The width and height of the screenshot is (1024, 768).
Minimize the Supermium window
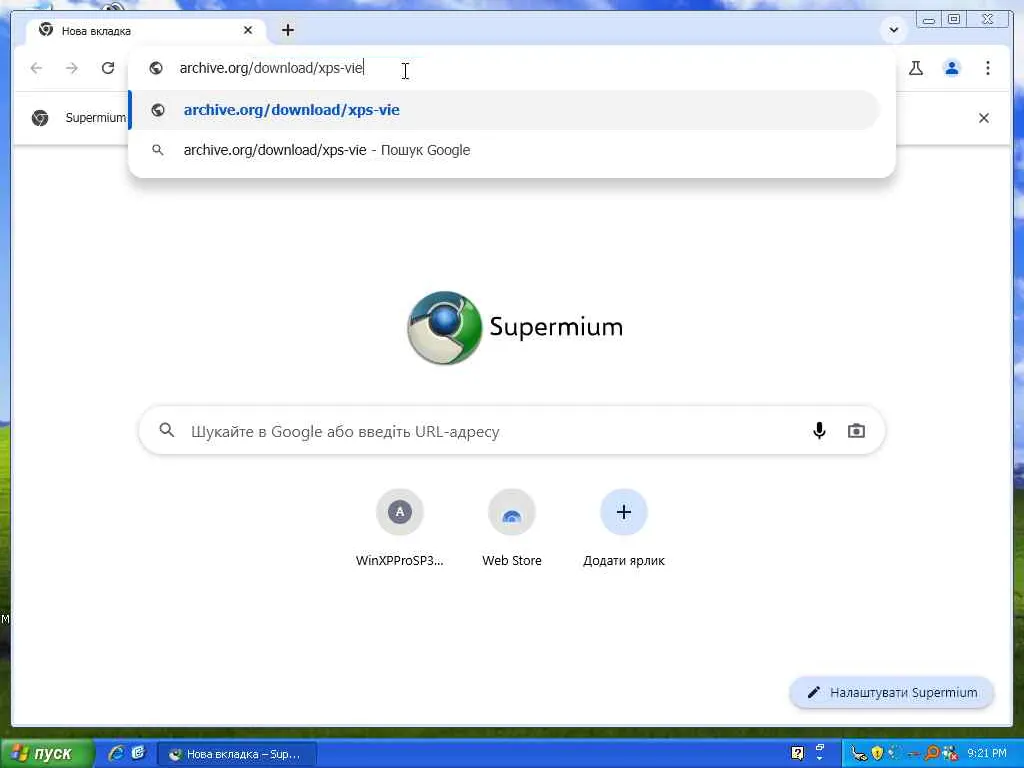[929, 20]
